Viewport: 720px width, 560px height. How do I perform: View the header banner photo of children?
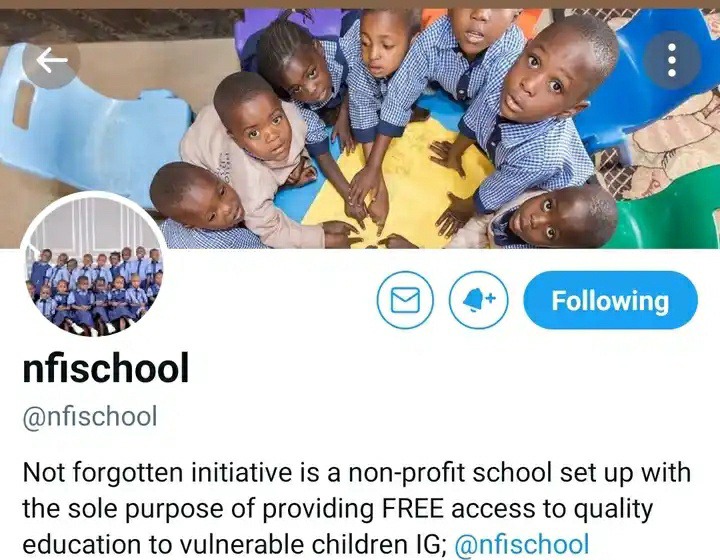pyautogui.click(x=360, y=129)
